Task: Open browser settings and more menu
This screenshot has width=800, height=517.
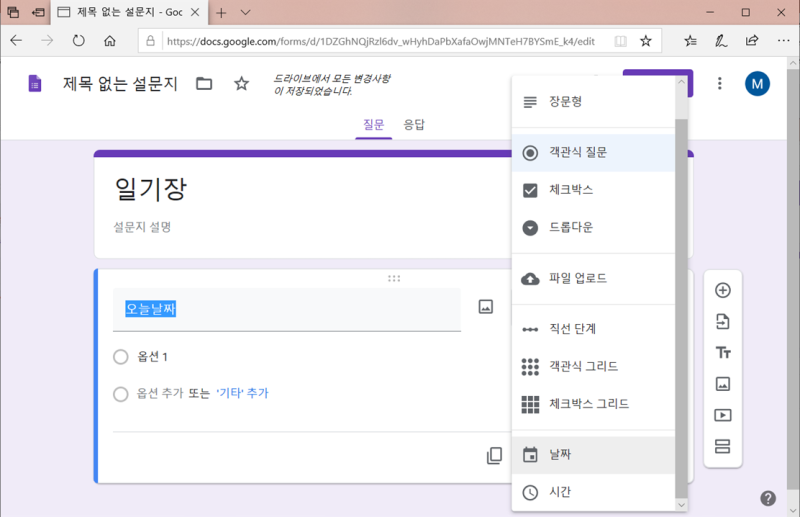Action: click(783, 41)
